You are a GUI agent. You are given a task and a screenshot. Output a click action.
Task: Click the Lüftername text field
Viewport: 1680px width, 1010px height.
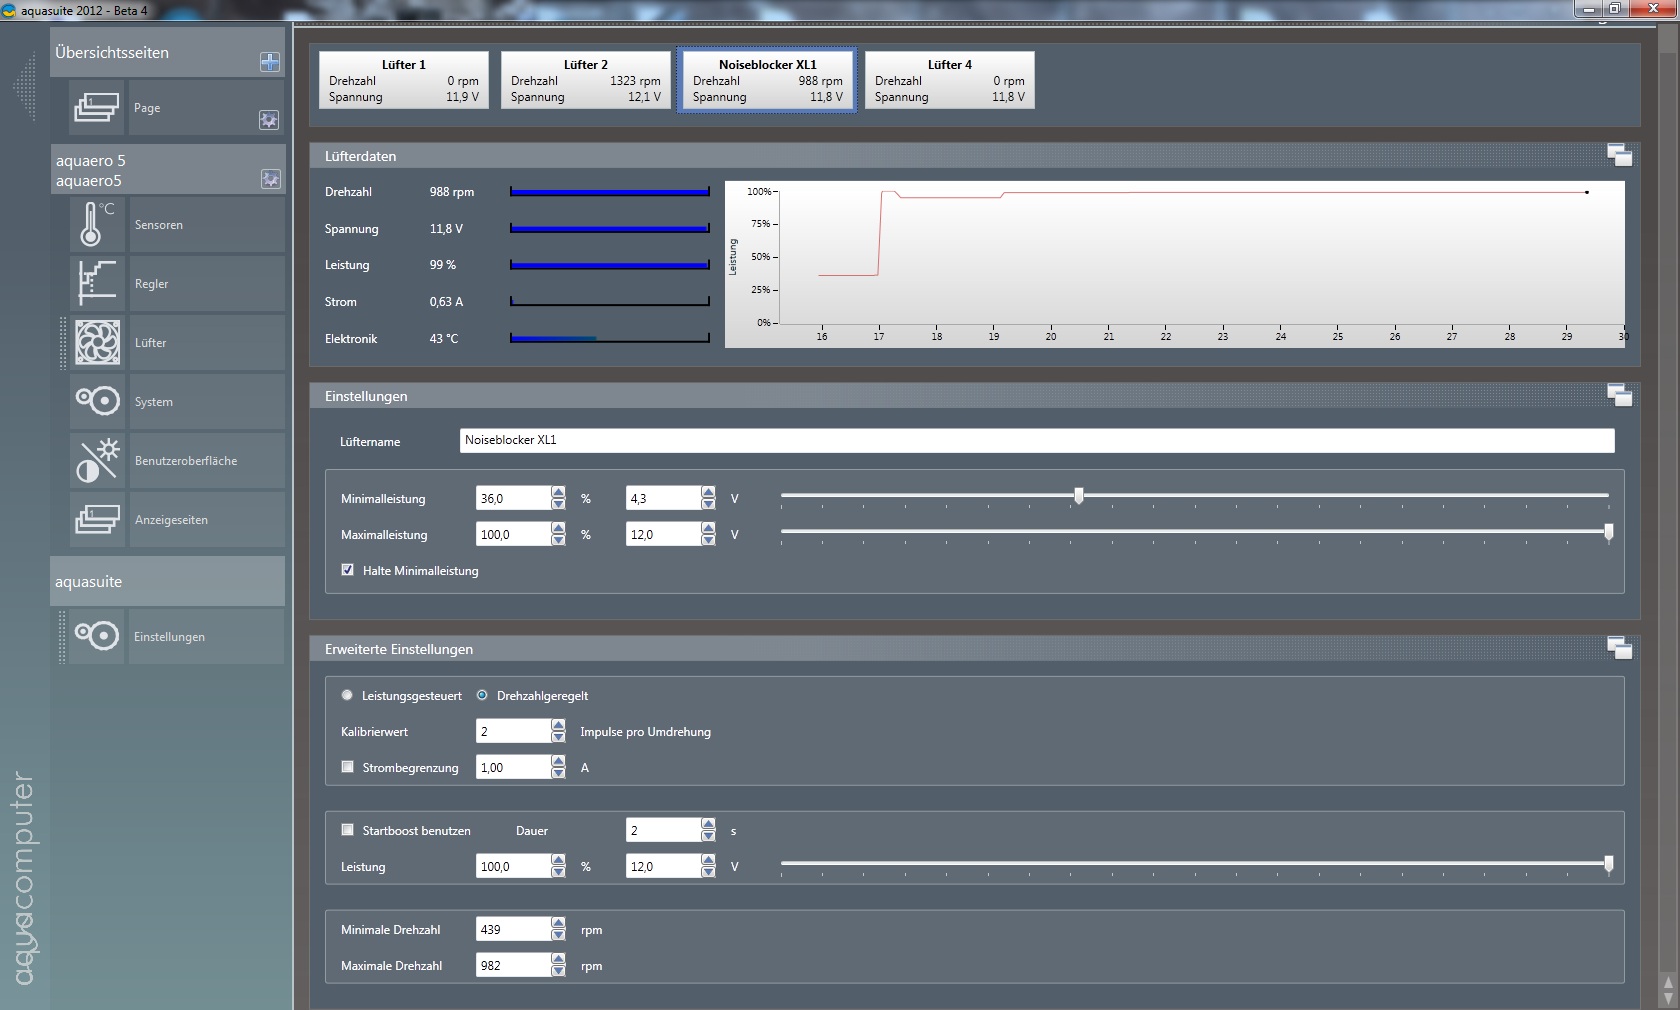(x=1036, y=440)
